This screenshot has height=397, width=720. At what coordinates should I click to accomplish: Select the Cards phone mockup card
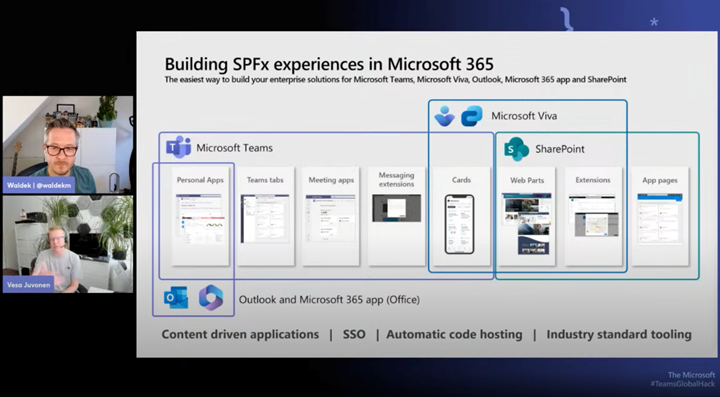tap(461, 216)
